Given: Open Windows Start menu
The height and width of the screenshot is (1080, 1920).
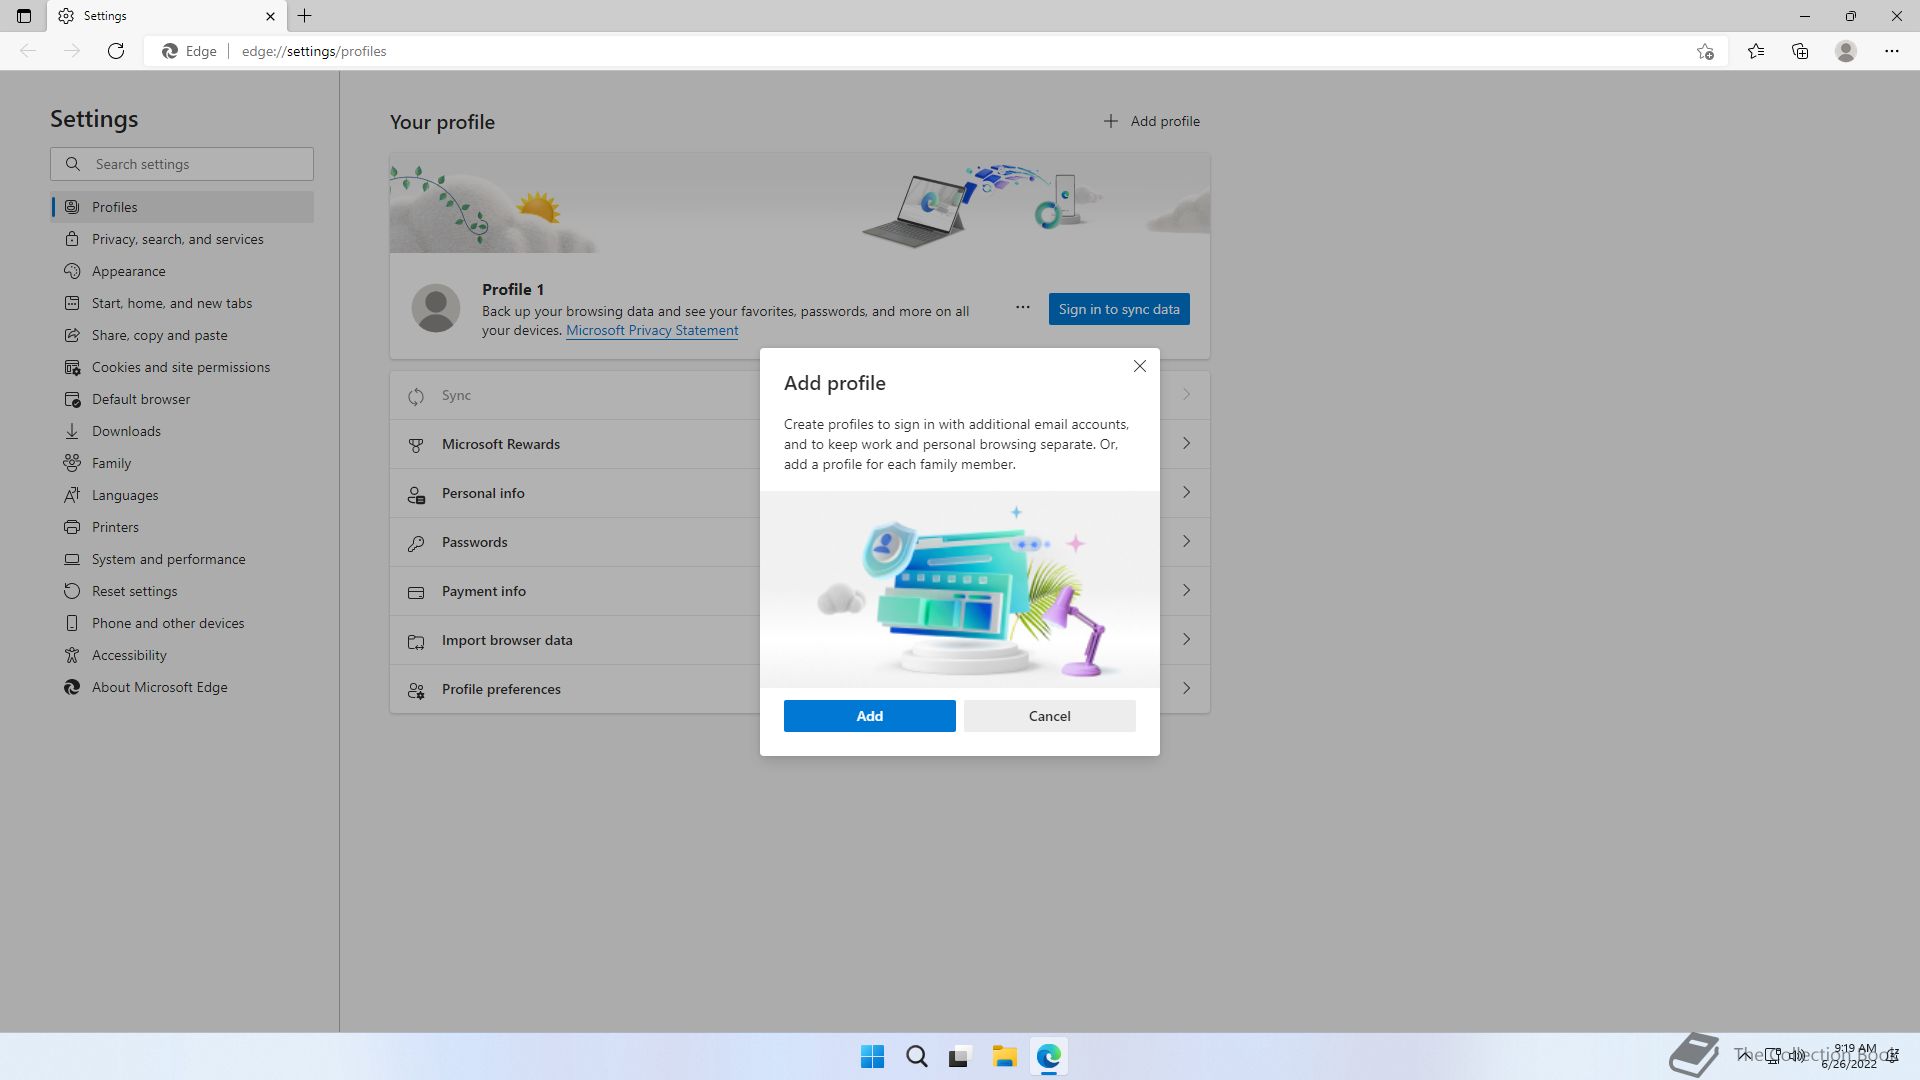Looking at the screenshot, I should tap(872, 1056).
